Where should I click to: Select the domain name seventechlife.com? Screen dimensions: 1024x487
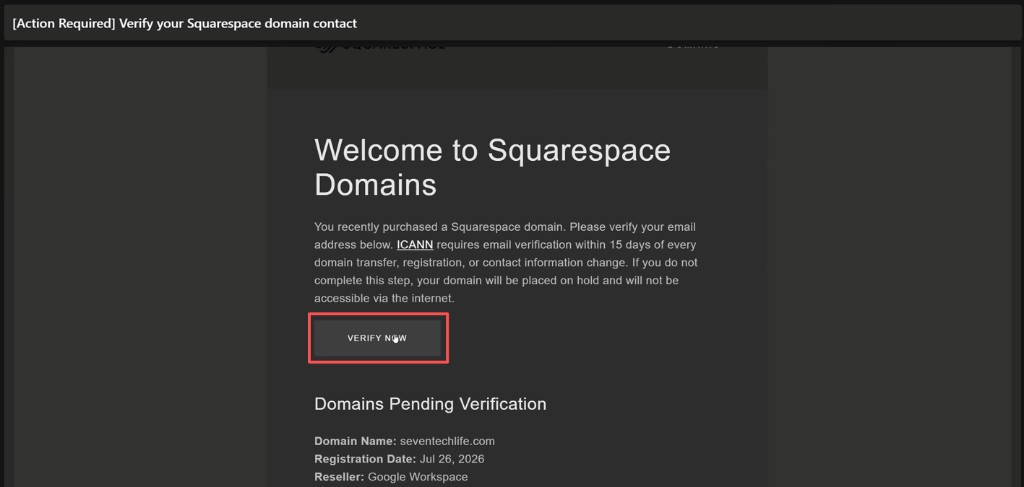[447, 441]
